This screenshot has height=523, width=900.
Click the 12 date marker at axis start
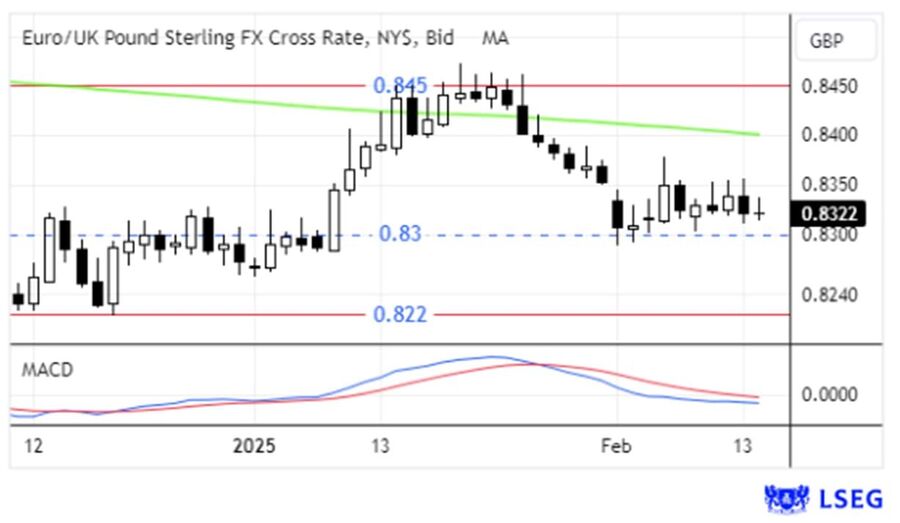point(33,444)
